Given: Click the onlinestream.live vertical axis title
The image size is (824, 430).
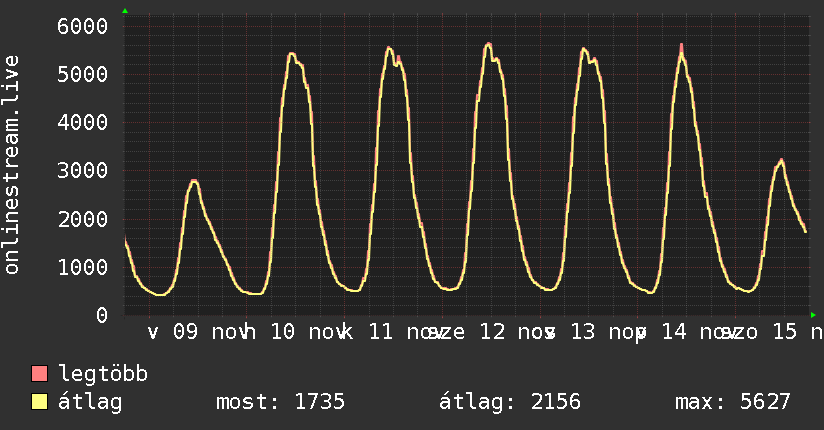Looking at the screenshot, I should [11, 165].
